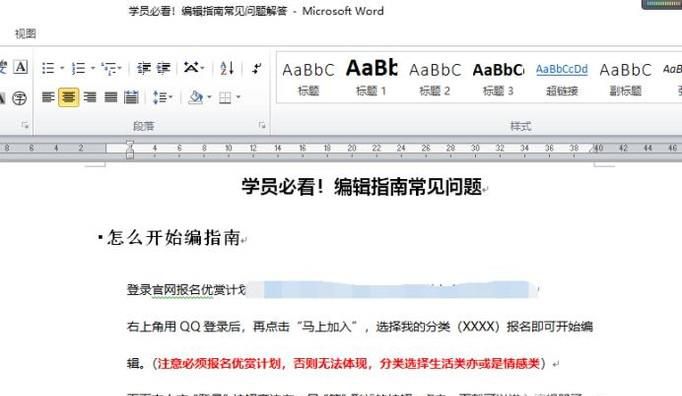Click the line 登录官网报名优赏计划
The image size is (682, 396).
pyautogui.click(x=186, y=289)
